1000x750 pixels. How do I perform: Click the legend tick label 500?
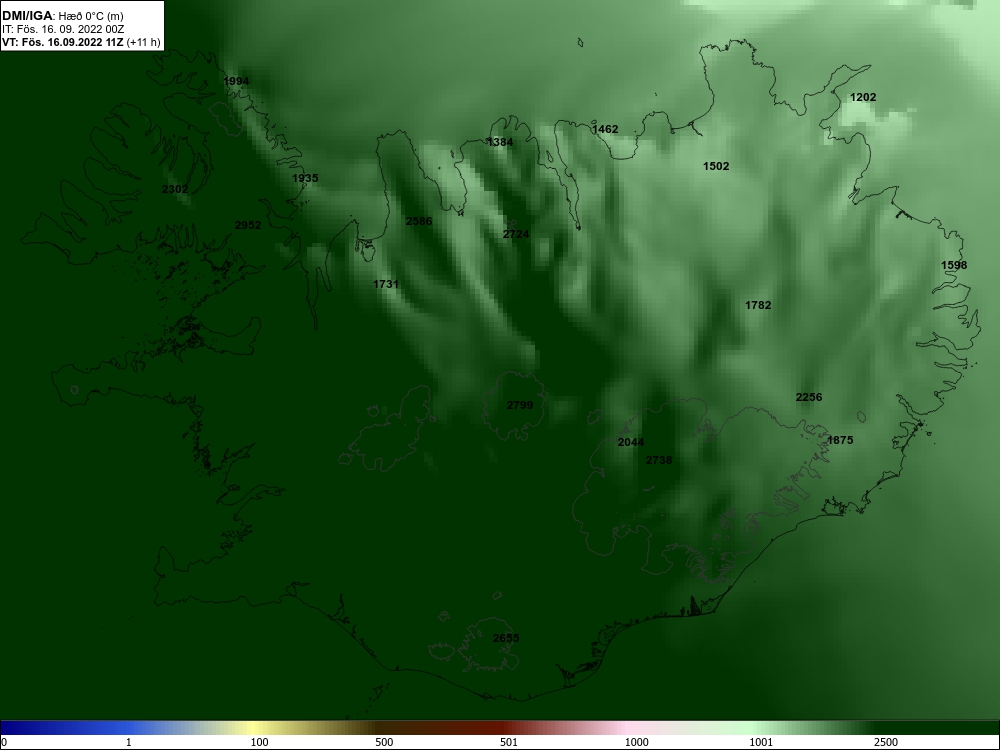coord(384,742)
